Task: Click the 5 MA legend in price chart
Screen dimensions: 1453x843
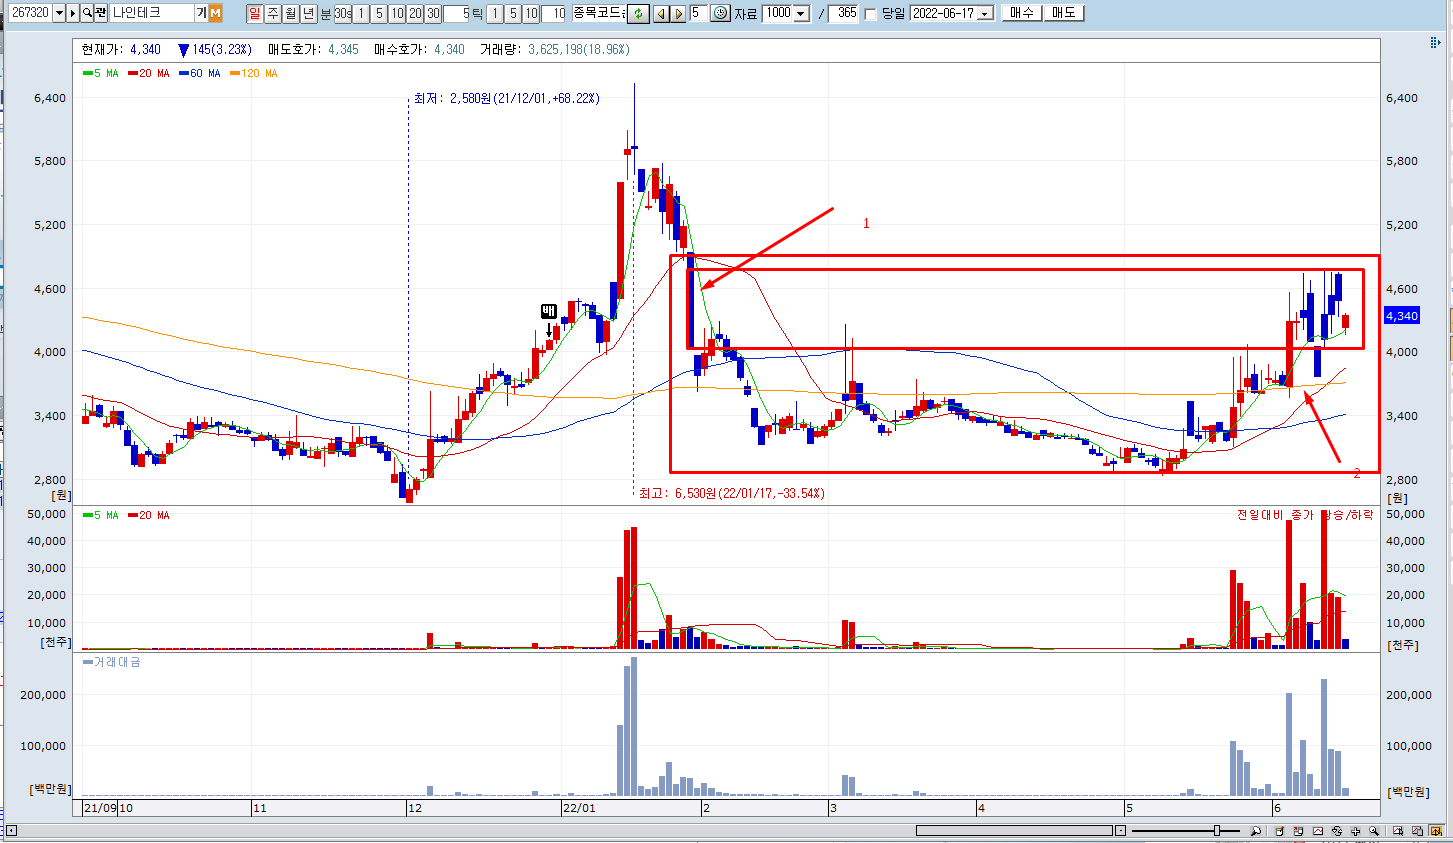Action: point(101,74)
